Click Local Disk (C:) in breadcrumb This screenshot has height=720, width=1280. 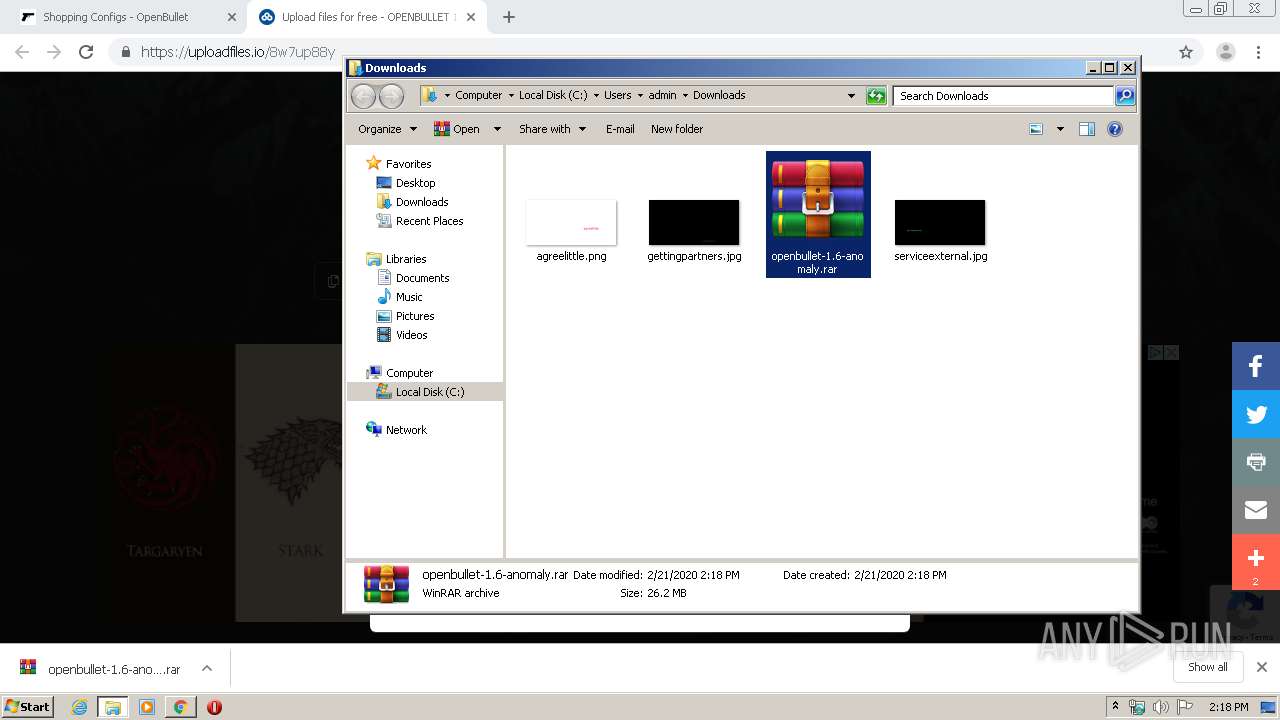(553, 95)
